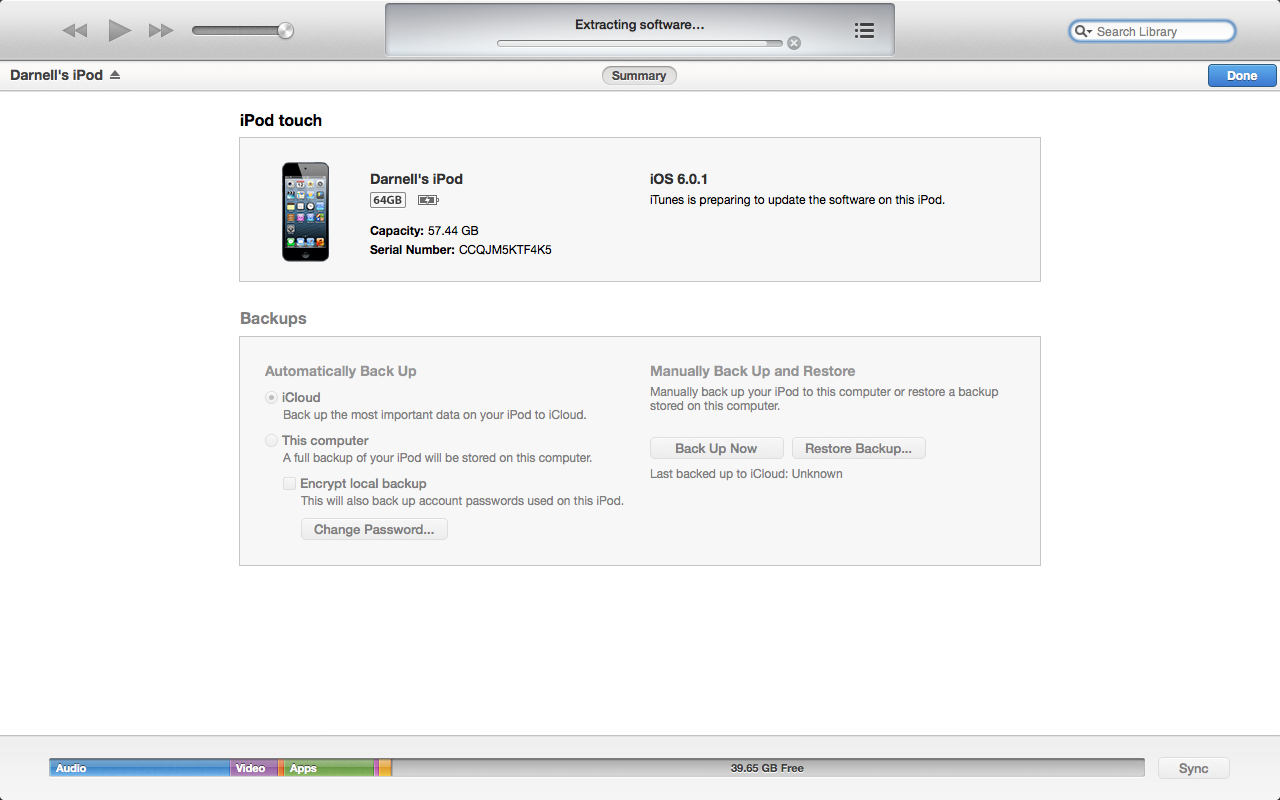Click the Video storage segment
Viewport: 1280px width, 800px height.
pos(254,768)
